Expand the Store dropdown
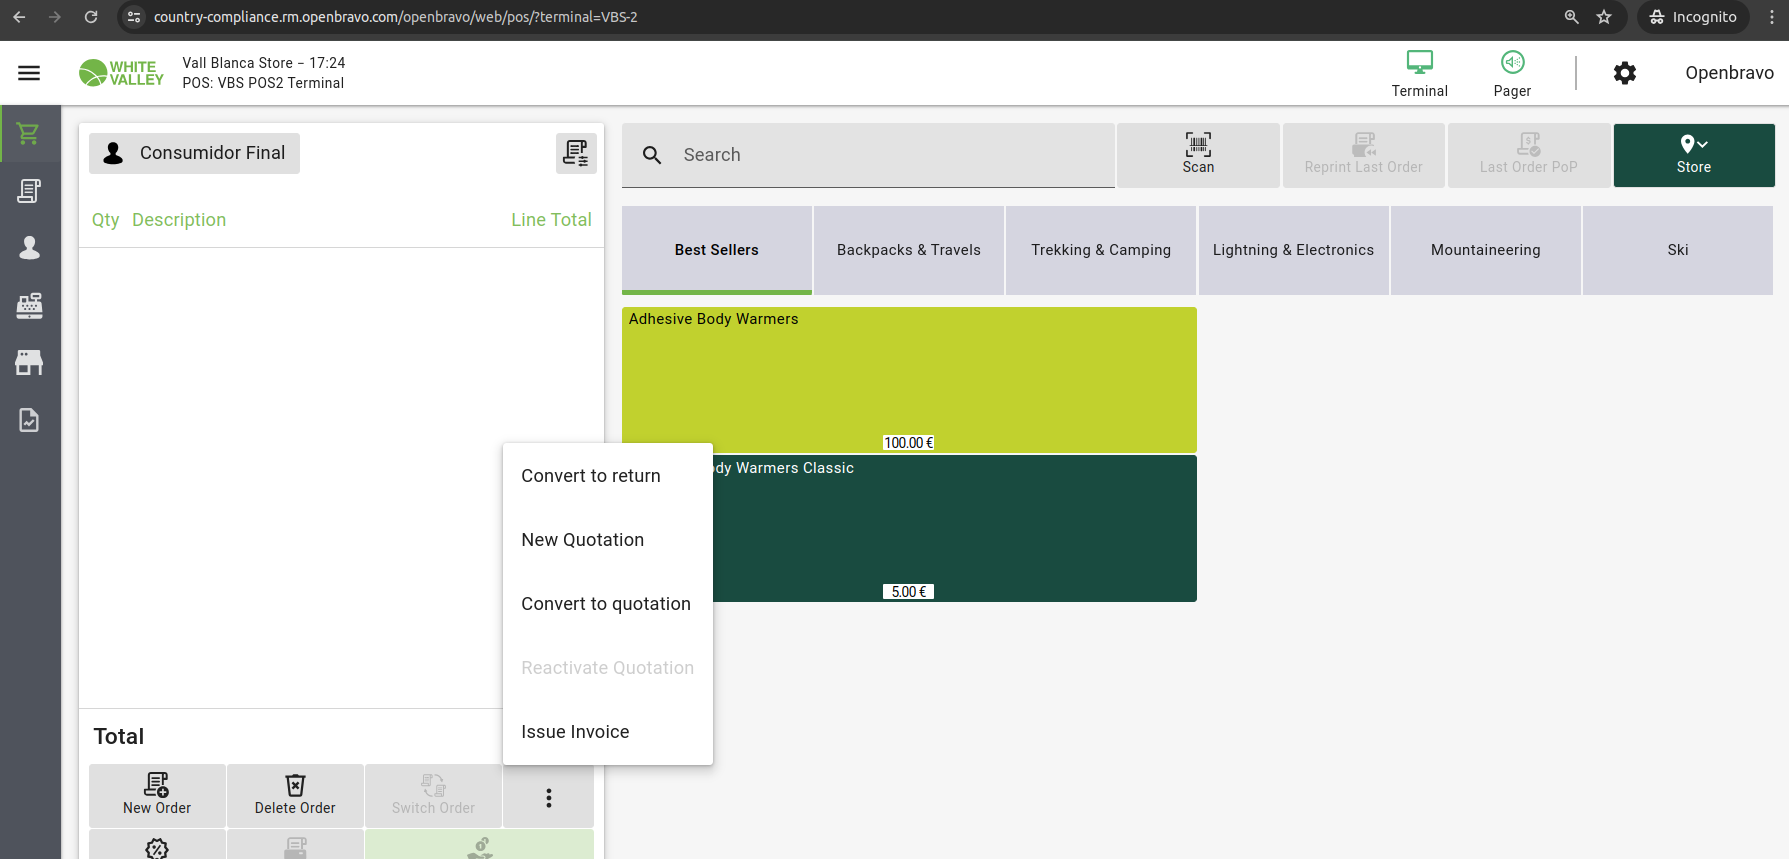Viewport: 1789px width, 859px height. point(1693,154)
